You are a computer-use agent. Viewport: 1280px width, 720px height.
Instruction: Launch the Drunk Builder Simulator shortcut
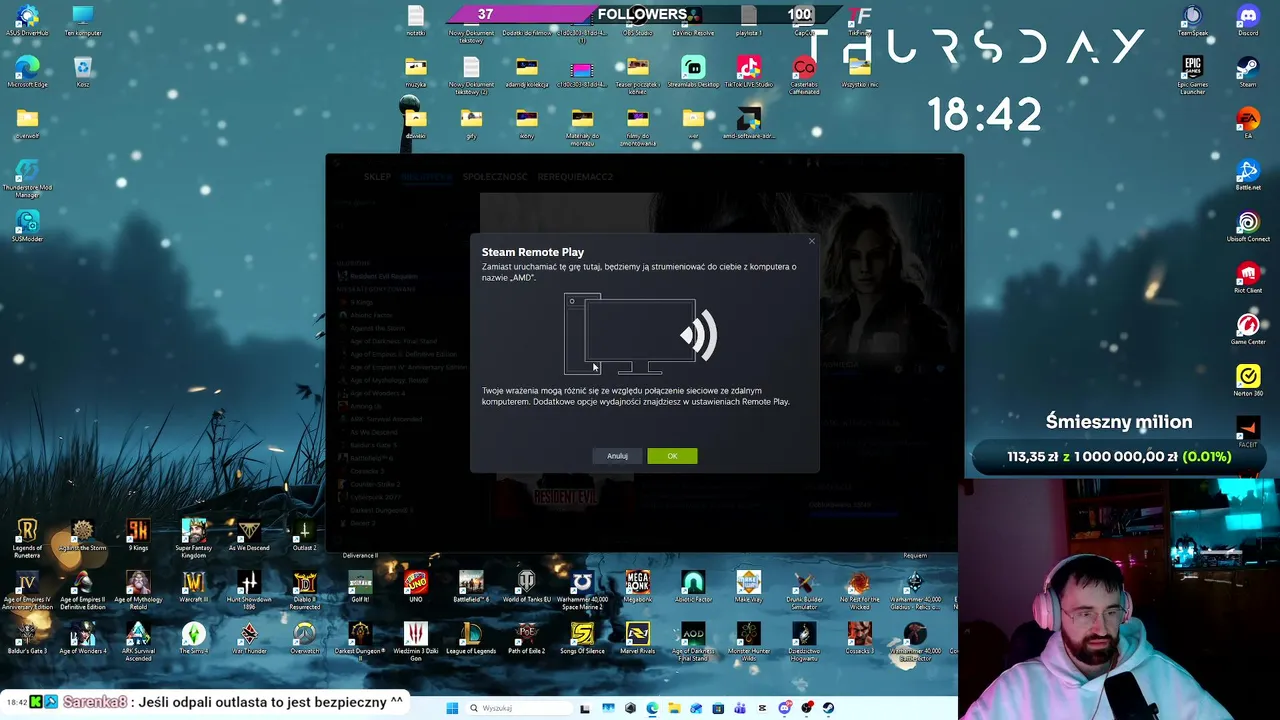coord(804,589)
